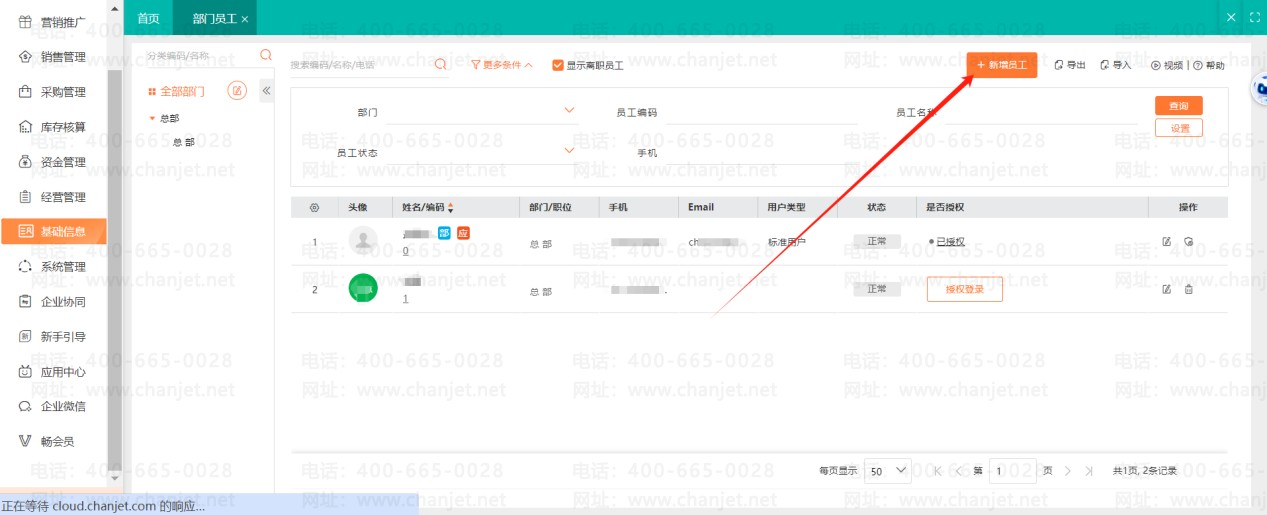1267x515 pixels.
Task: Focus the 员工编码 filter field
Action: tap(762, 112)
